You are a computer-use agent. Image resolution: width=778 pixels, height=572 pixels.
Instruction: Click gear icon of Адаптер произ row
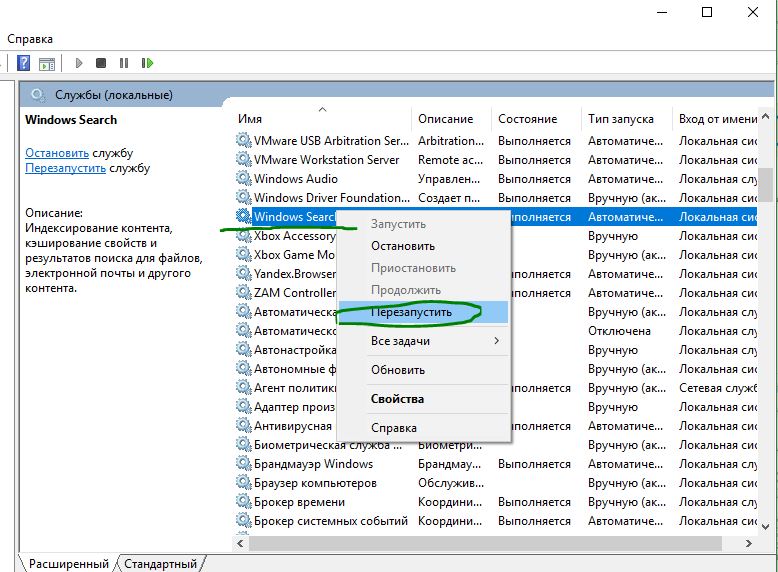tap(243, 406)
